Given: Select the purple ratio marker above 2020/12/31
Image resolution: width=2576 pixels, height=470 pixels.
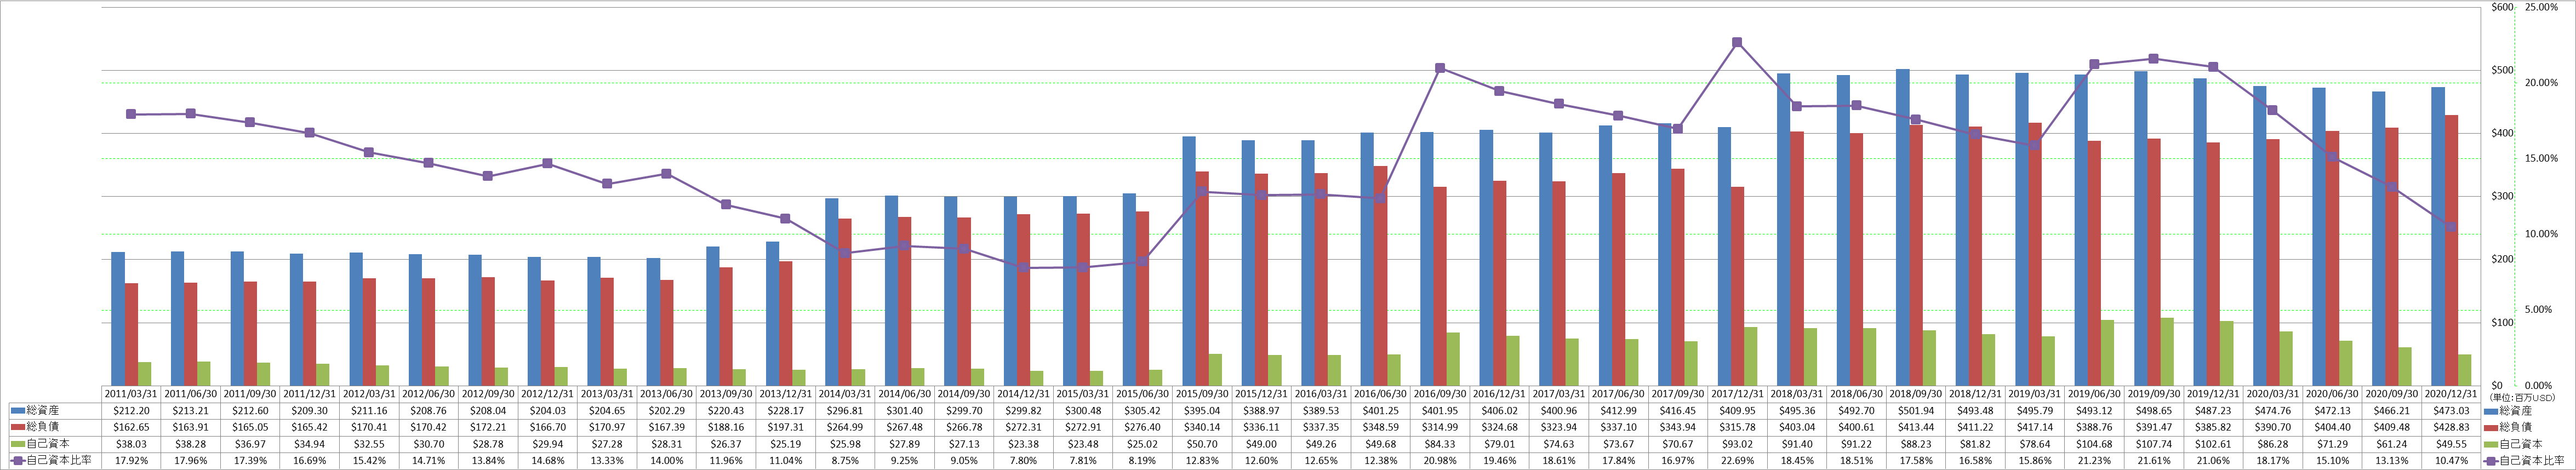Looking at the screenshot, I should [x=2451, y=227].
